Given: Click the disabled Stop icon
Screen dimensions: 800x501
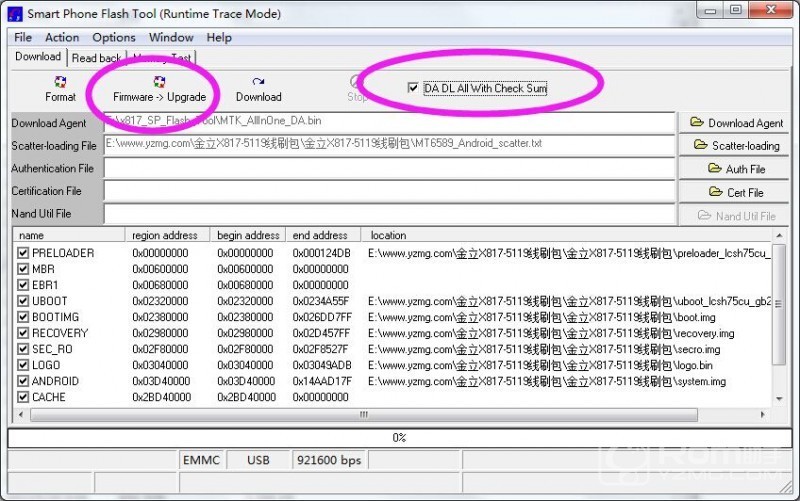Looking at the screenshot, I should (x=356, y=82).
